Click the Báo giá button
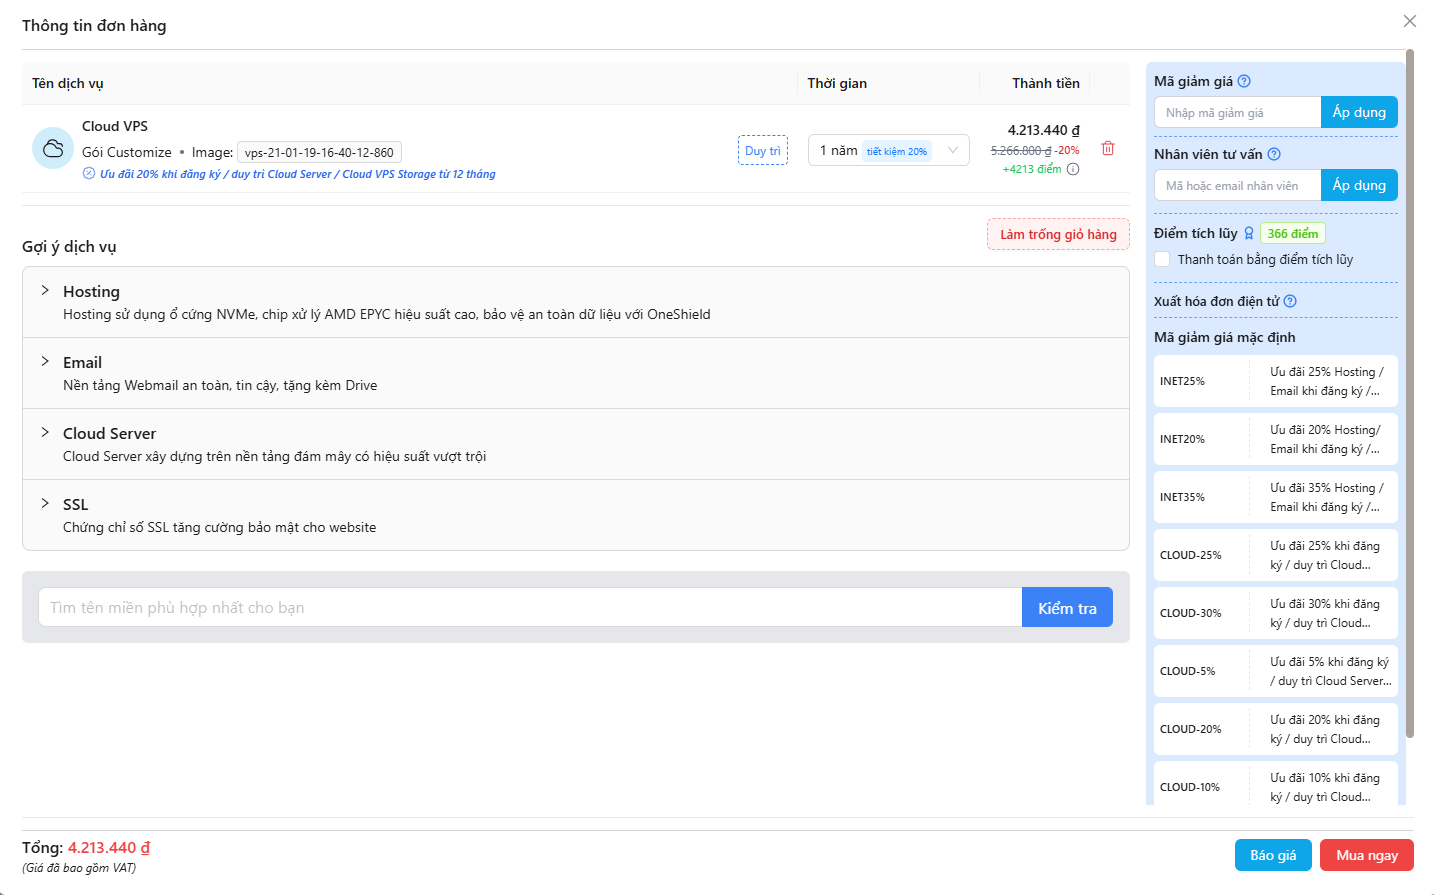Viewport: 1434px width, 895px height. click(1273, 855)
